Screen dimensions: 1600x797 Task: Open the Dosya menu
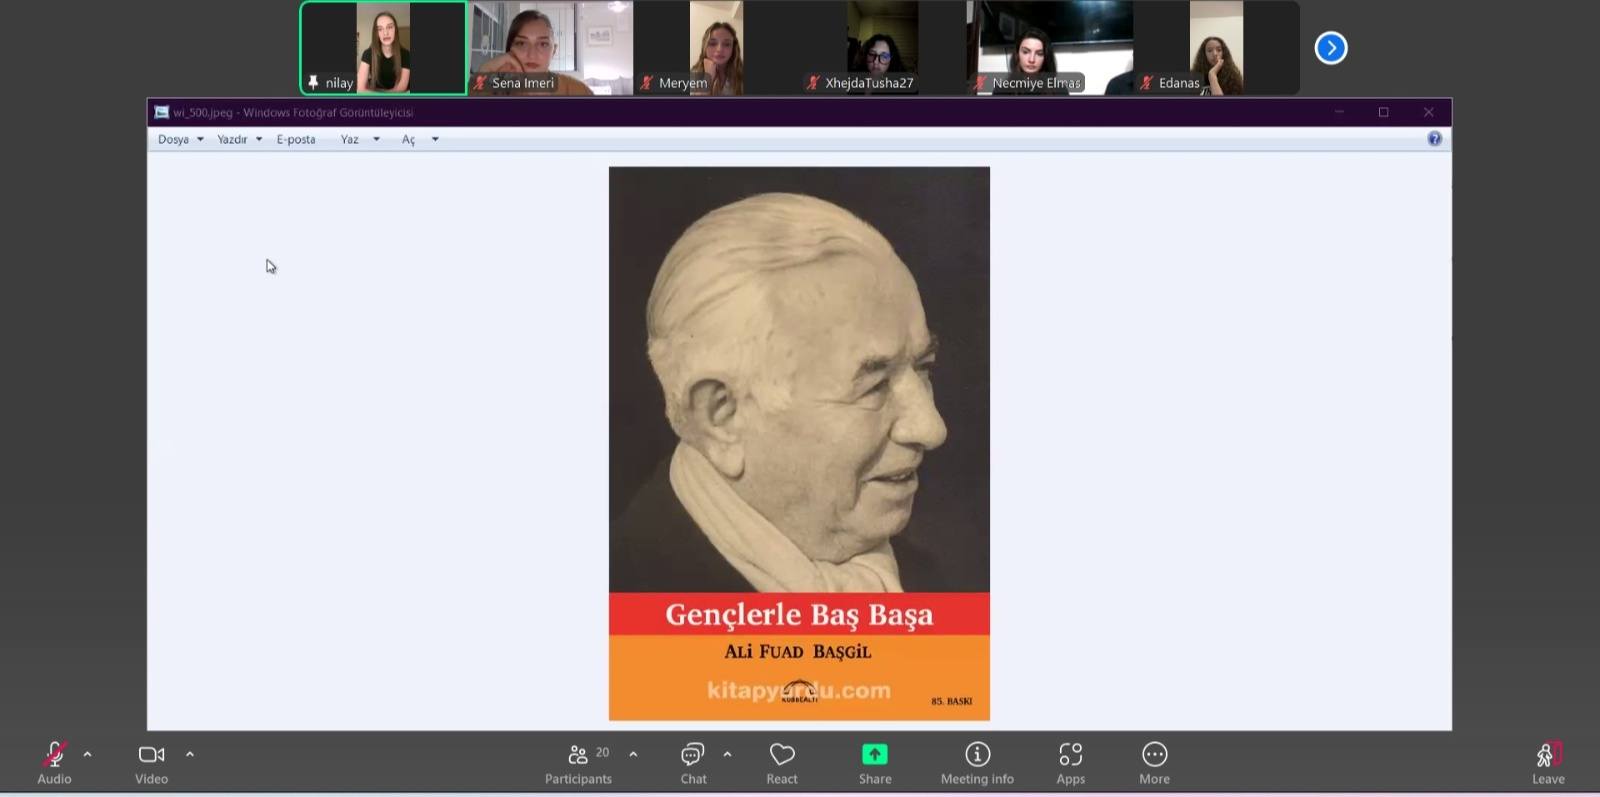point(180,140)
